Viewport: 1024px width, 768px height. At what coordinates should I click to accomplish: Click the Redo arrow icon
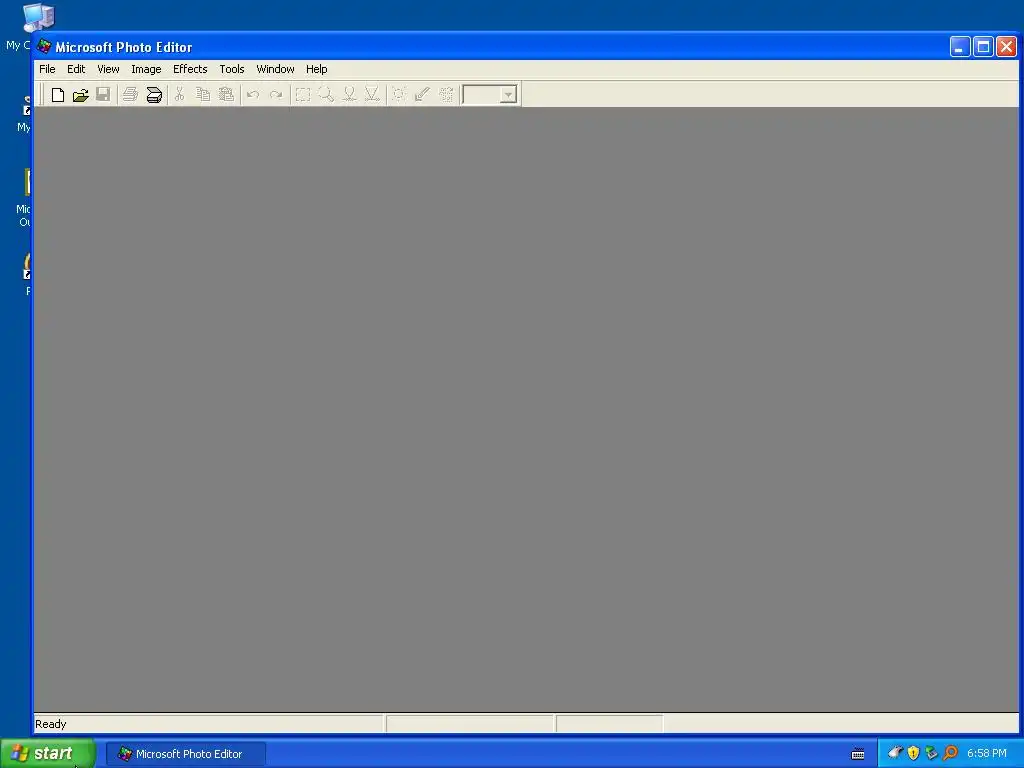(276, 95)
